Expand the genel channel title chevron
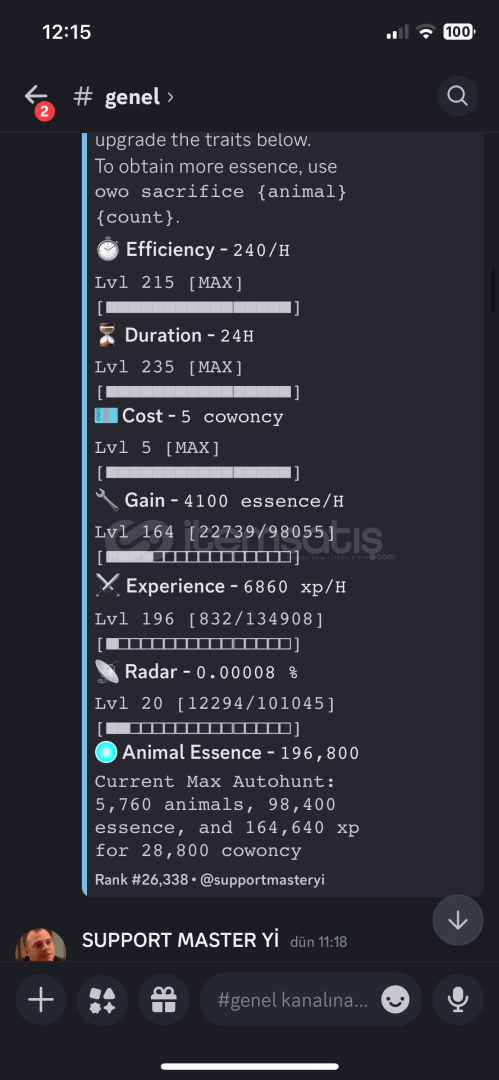The width and height of the screenshot is (499, 1080). pyautogui.click(x=170, y=97)
